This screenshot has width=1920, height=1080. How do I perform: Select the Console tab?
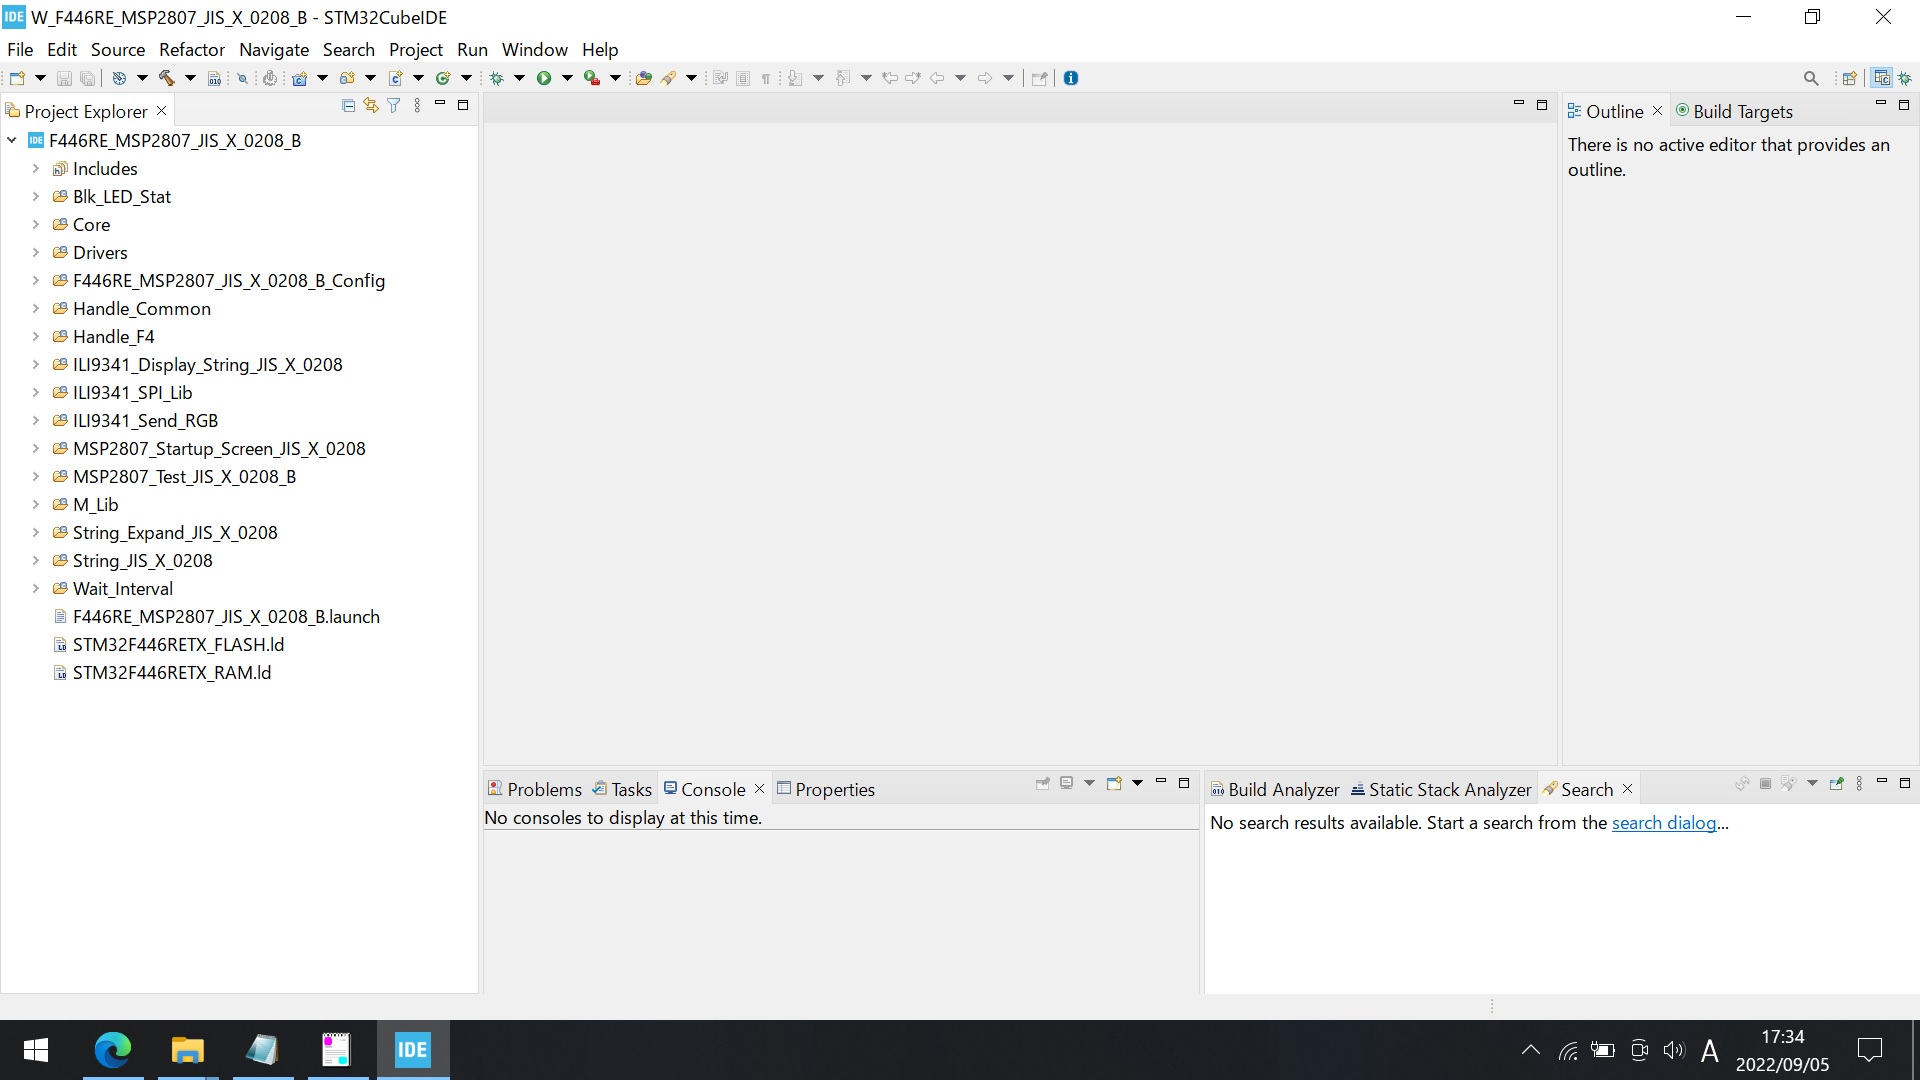(x=711, y=789)
